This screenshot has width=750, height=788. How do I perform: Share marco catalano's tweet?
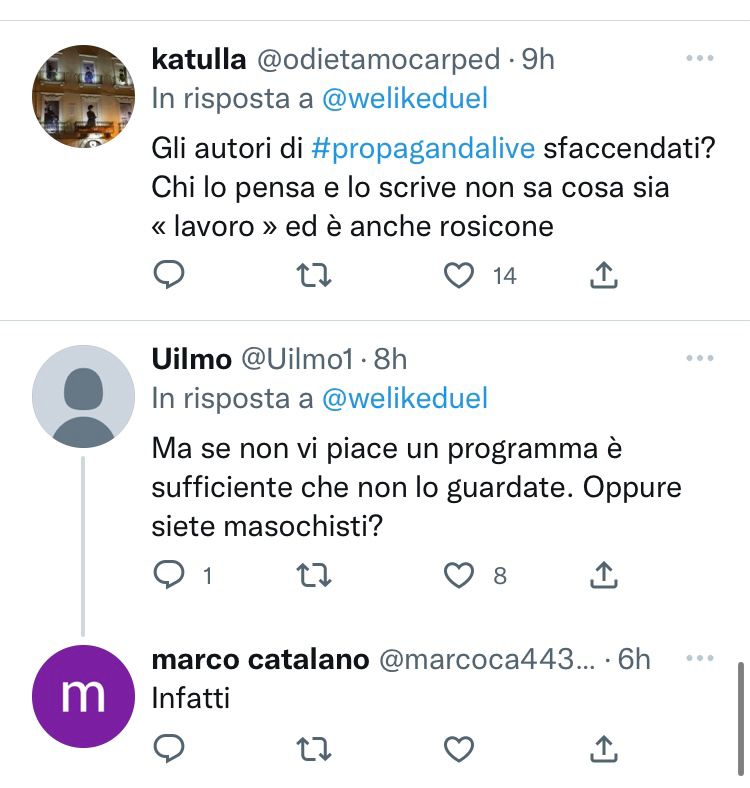603,747
